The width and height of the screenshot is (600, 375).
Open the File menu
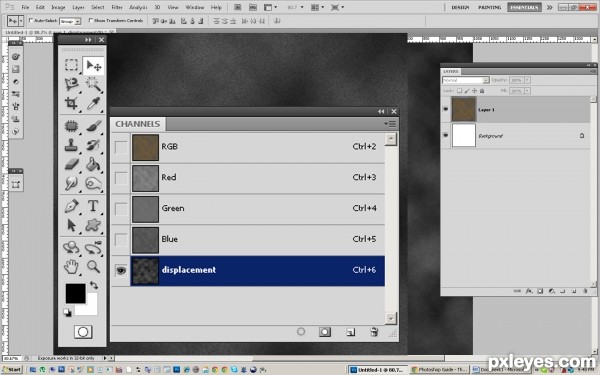25,7
